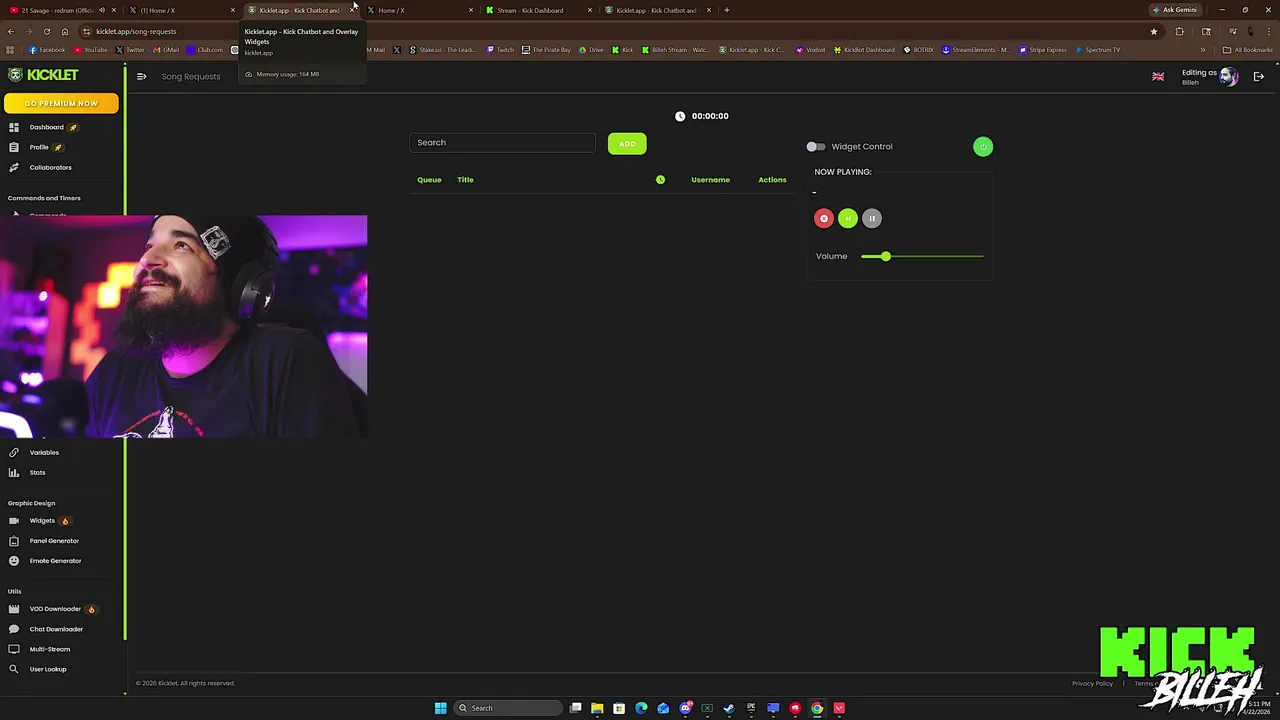This screenshot has height=720, width=1280.
Task: Open Microsoft Edge from the taskbar
Action: point(641,708)
